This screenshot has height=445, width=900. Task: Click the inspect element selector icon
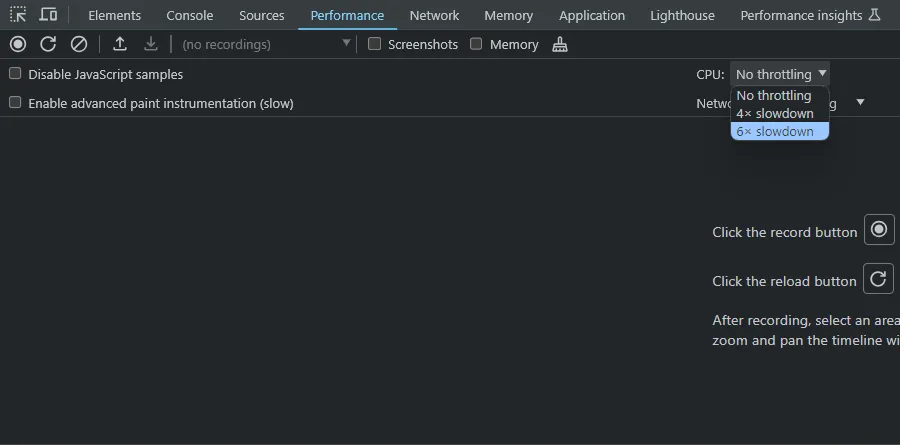(x=18, y=15)
